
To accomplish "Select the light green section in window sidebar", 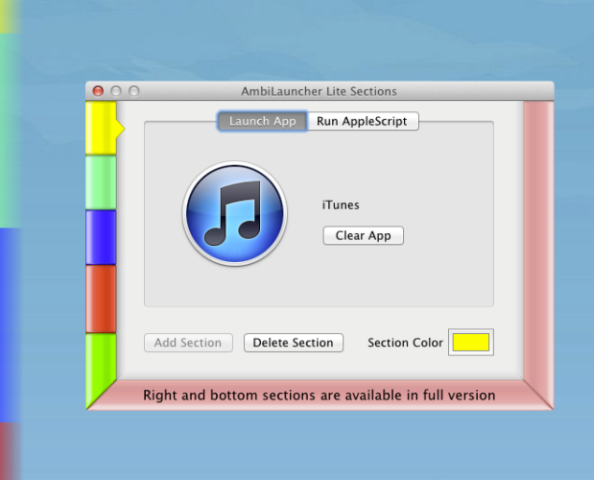I will click(x=101, y=183).
